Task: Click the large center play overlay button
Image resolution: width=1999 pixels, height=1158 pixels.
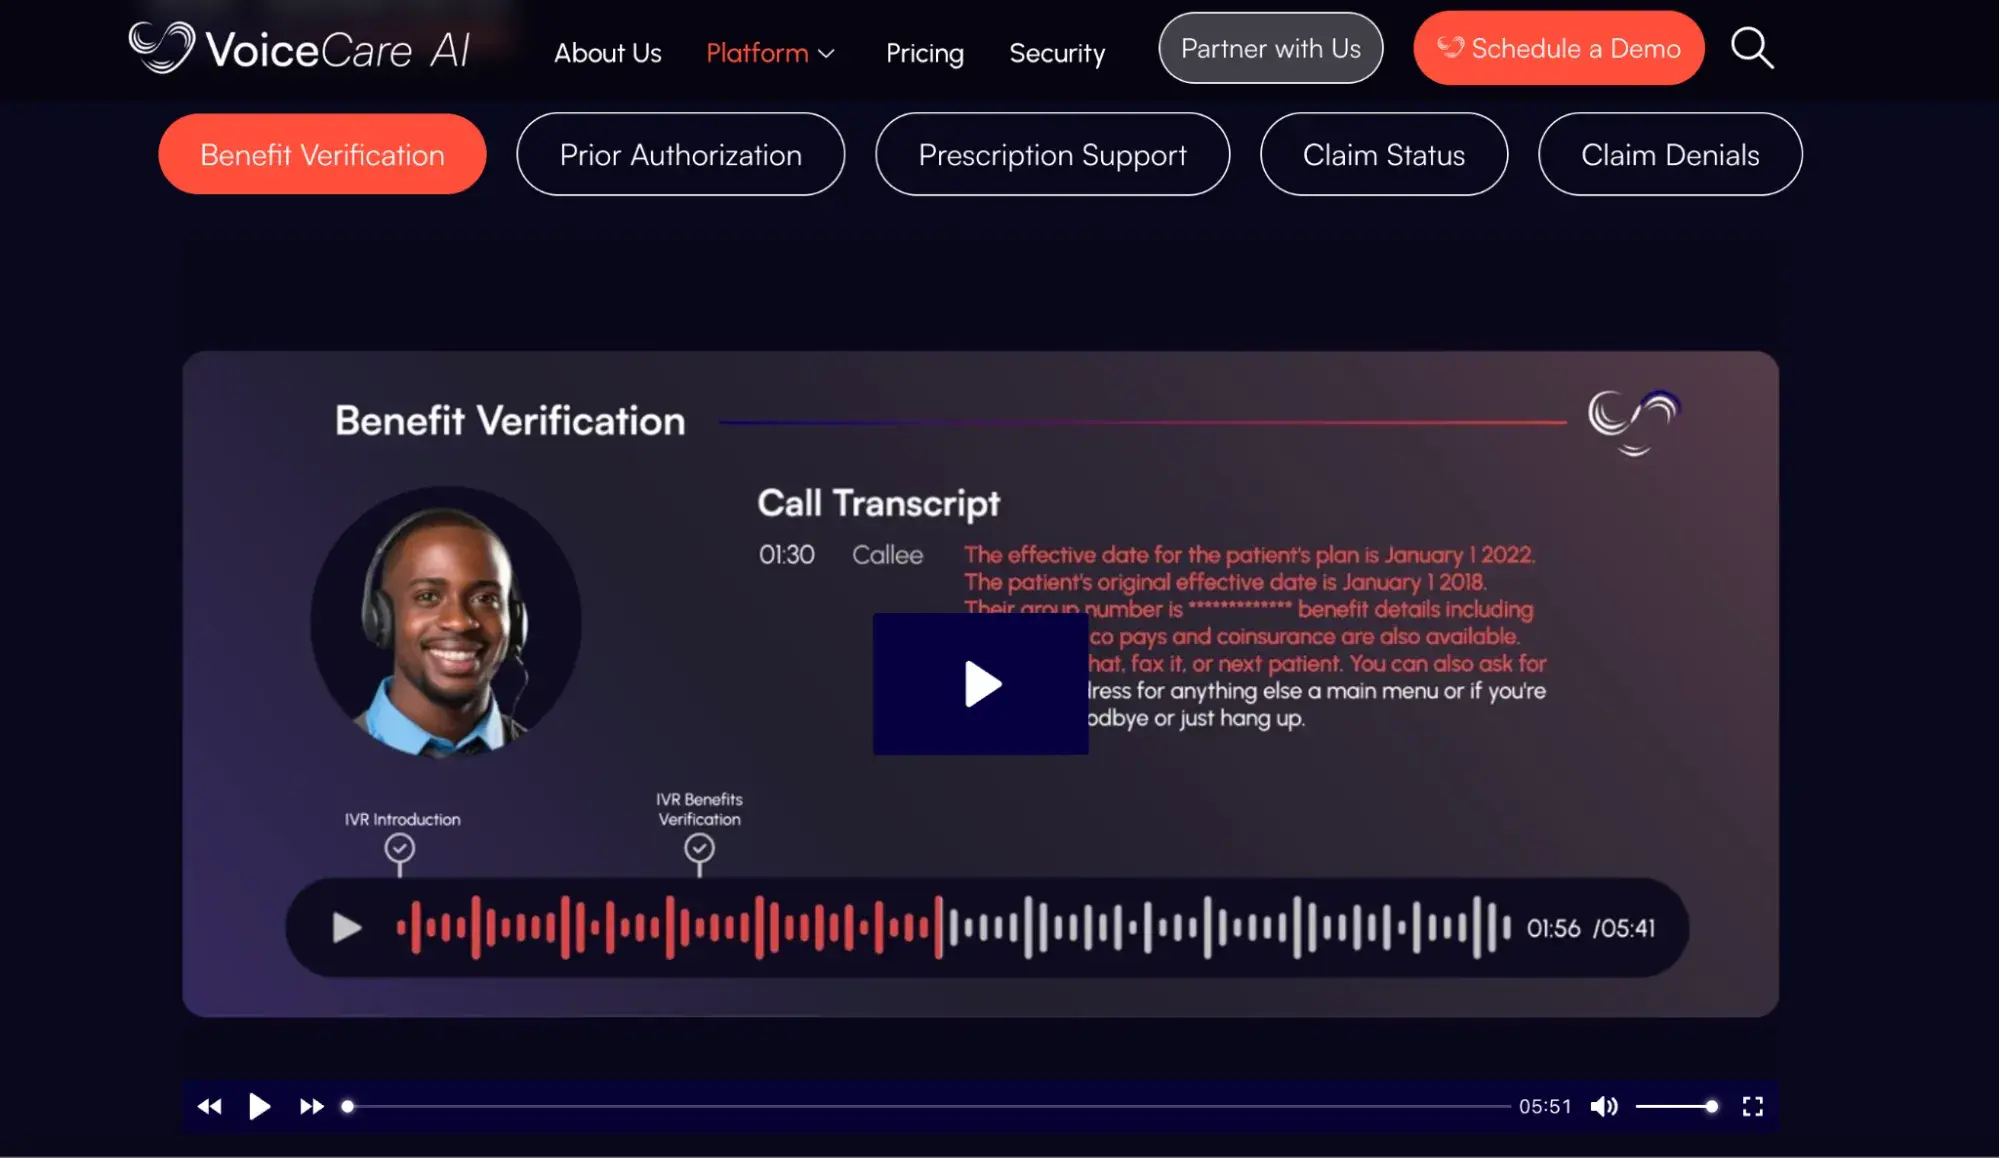Action: (x=980, y=684)
